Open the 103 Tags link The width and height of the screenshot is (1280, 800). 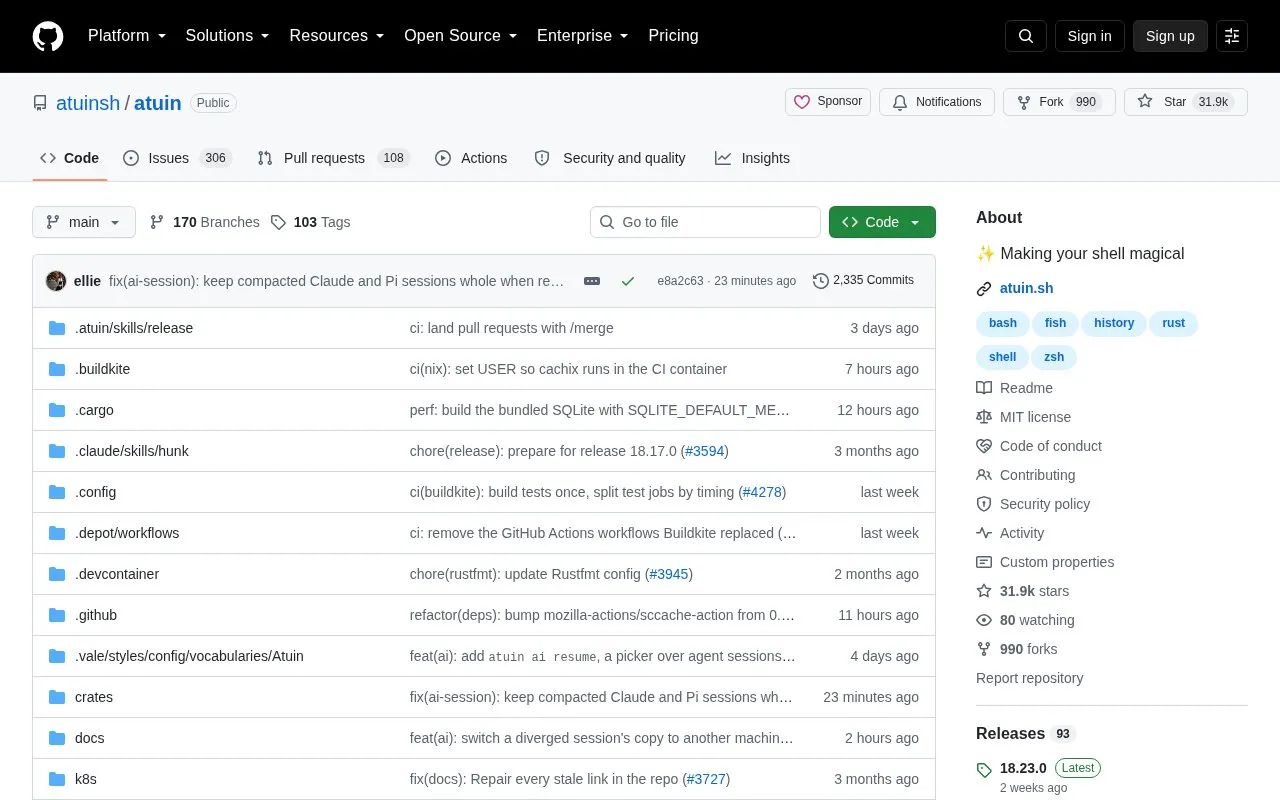click(x=310, y=222)
